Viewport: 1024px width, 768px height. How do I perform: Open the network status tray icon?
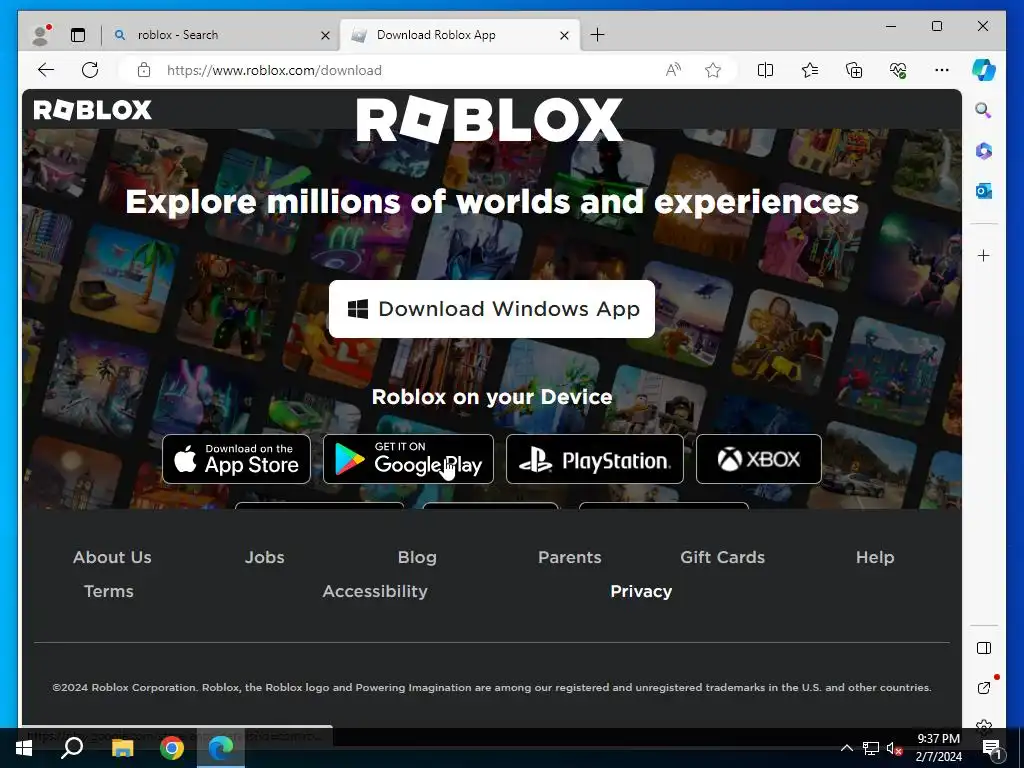pos(871,748)
